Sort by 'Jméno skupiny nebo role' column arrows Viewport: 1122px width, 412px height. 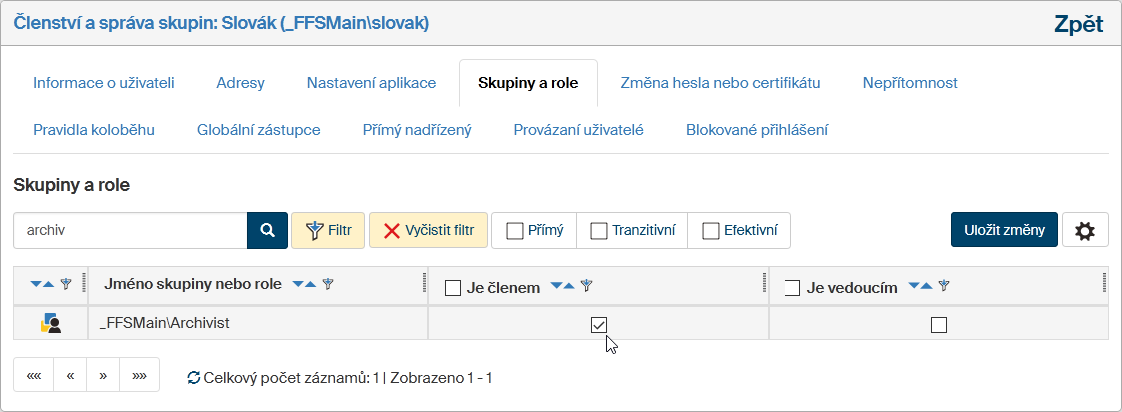(304, 284)
